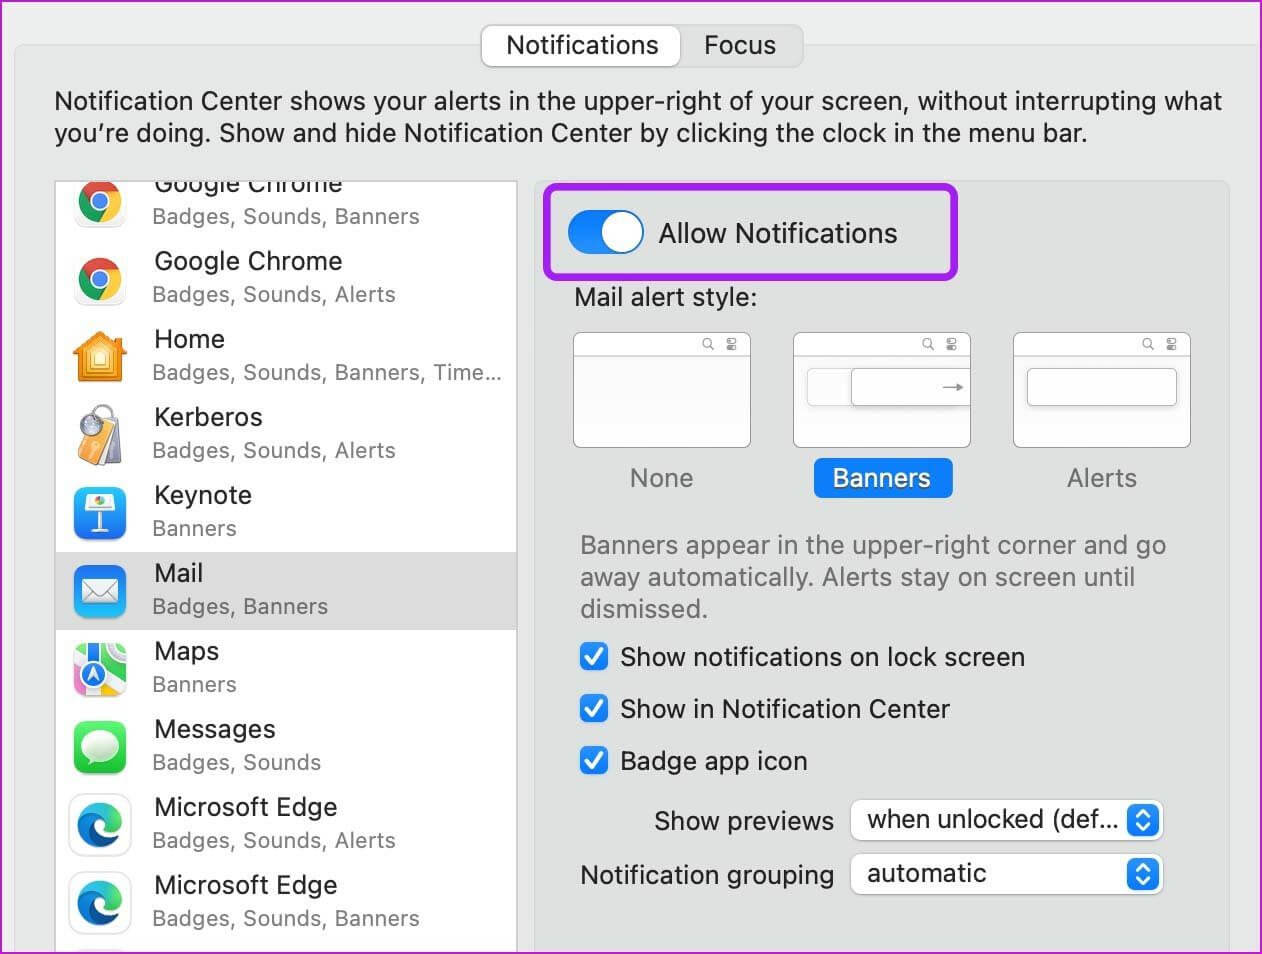The width and height of the screenshot is (1262, 954).
Task: Select Microsoft Edge with Badges, Sounds, Alerts
Action: click(286, 825)
